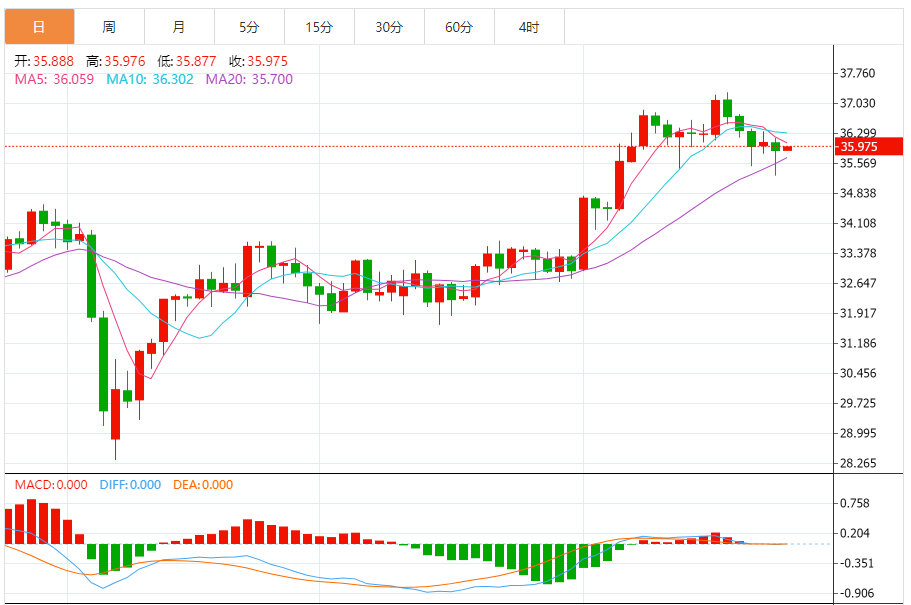Open the 30分 timeframe tab
This screenshot has width=911, height=605.
pos(389,27)
